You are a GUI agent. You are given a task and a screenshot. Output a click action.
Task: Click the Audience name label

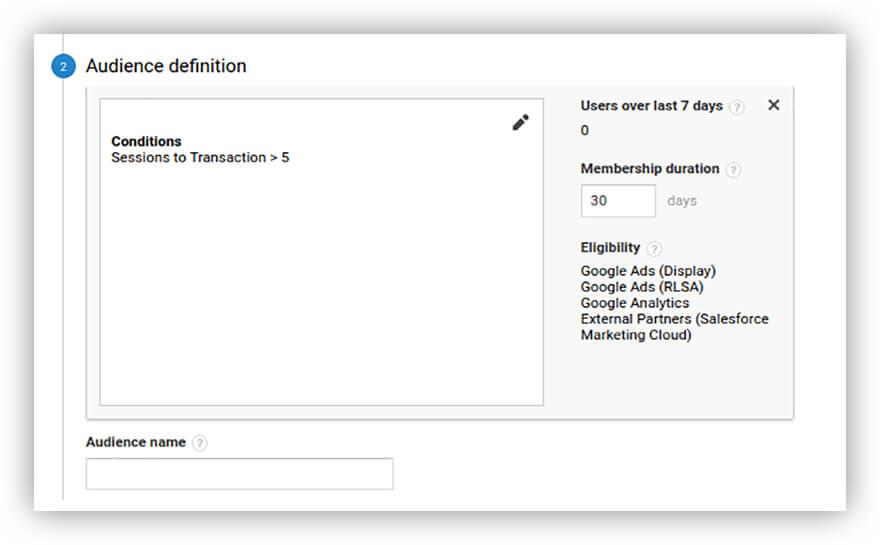pos(136,442)
